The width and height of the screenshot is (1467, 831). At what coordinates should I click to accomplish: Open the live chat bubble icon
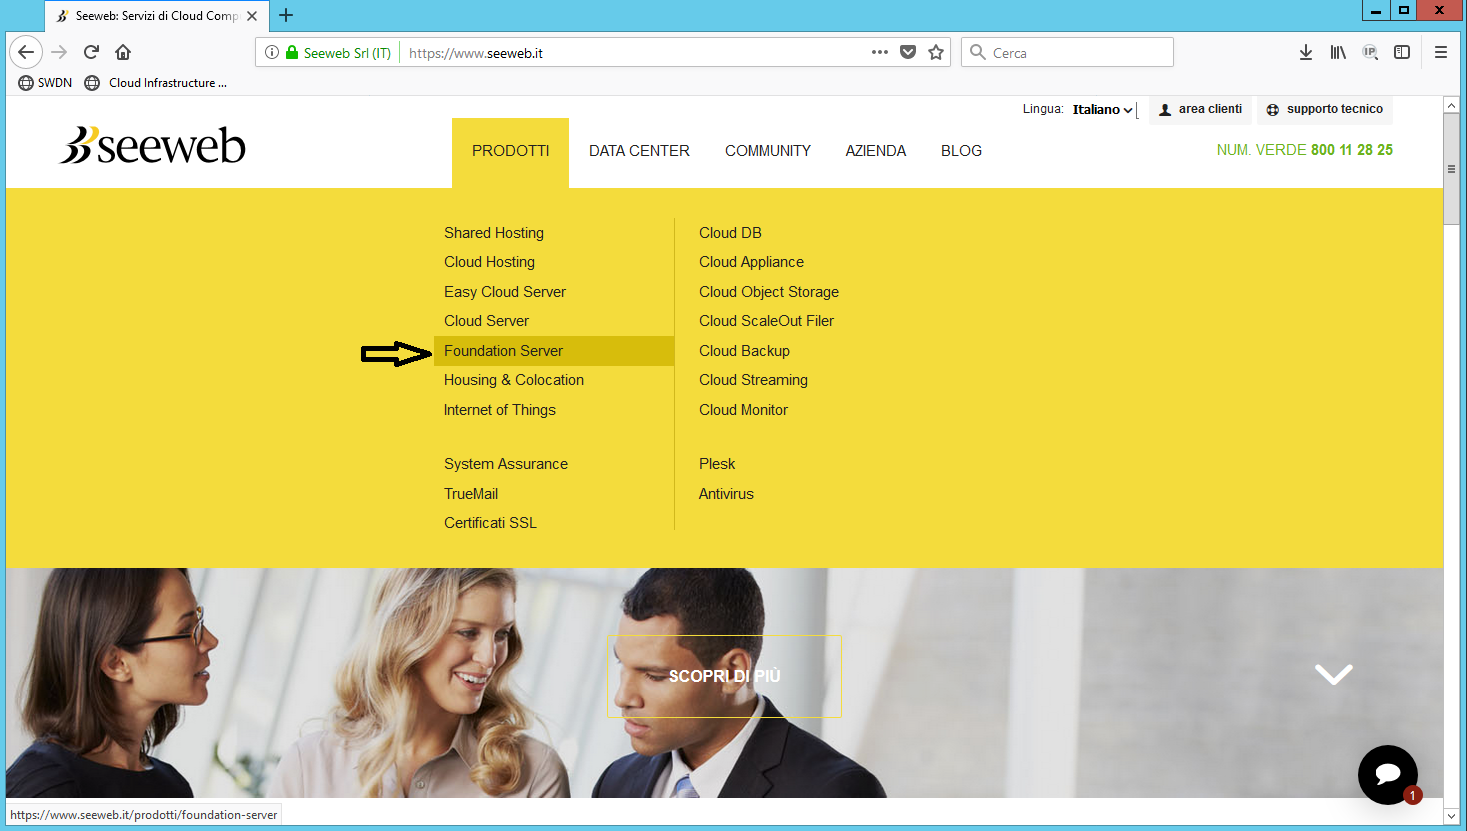pyautogui.click(x=1388, y=775)
